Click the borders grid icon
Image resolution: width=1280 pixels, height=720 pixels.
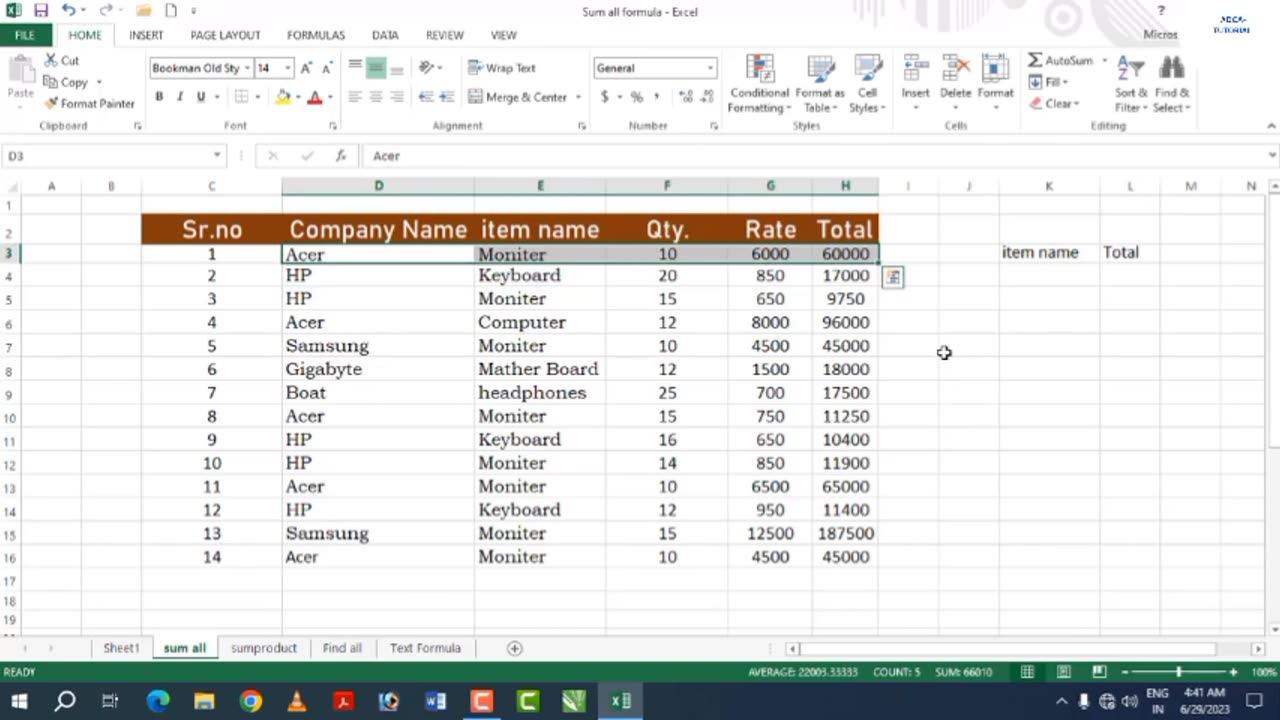241,97
